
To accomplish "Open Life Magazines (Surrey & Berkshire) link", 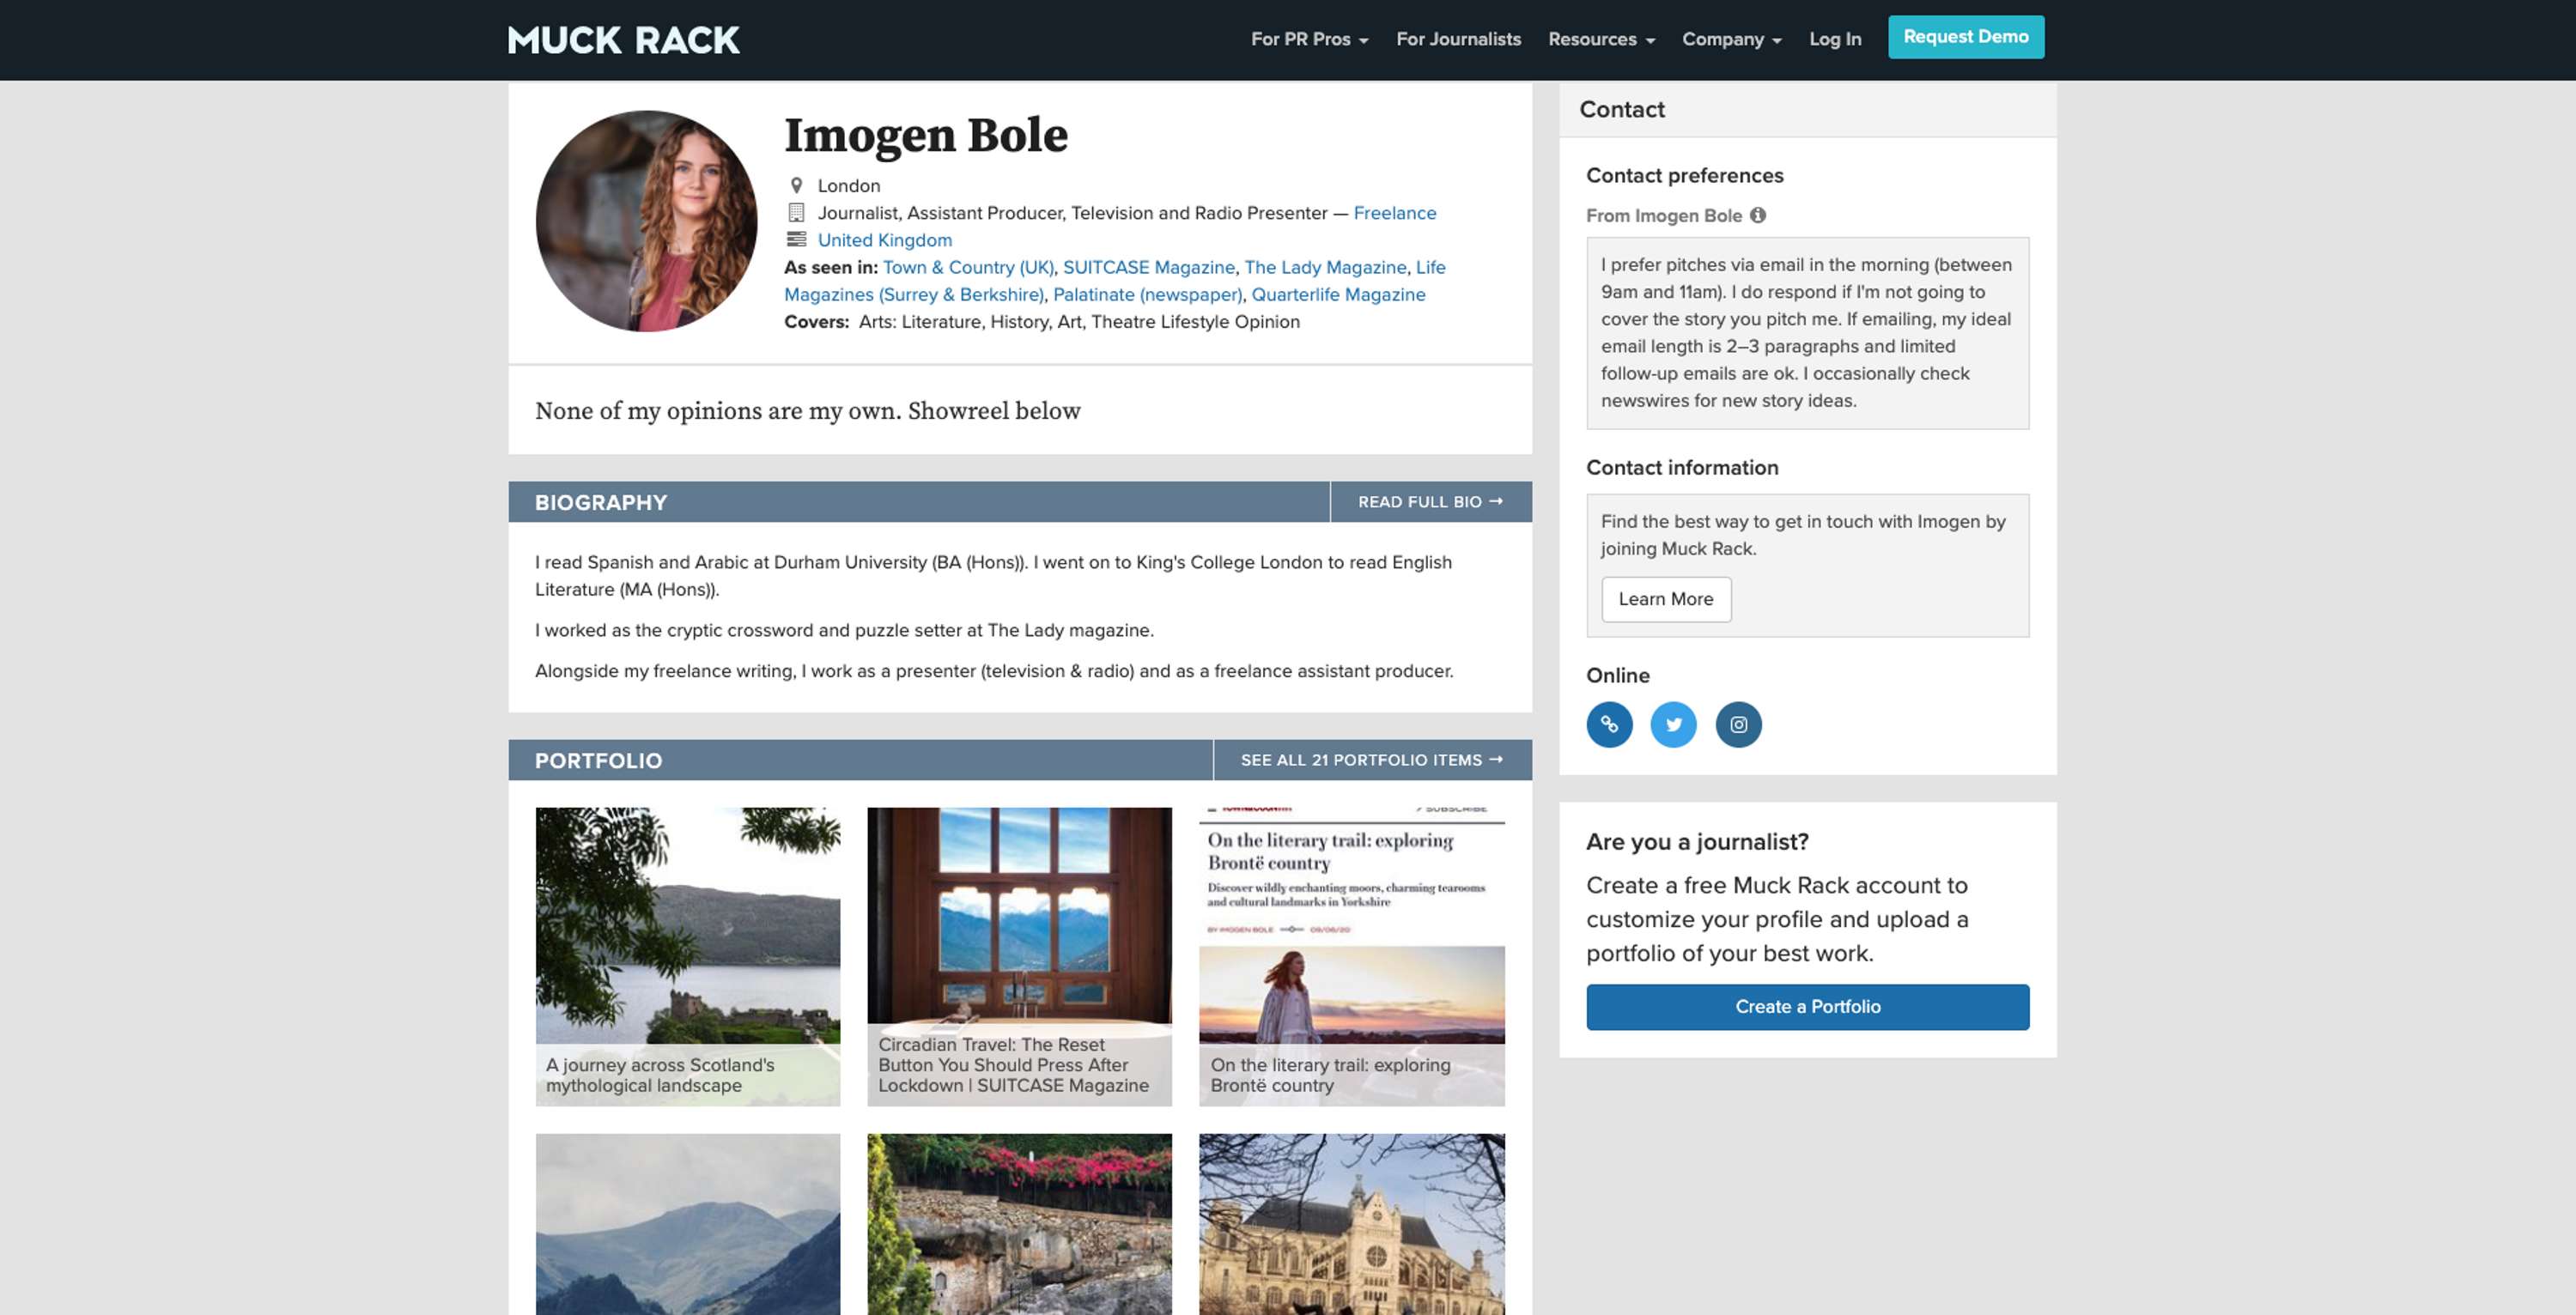I will 913,294.
